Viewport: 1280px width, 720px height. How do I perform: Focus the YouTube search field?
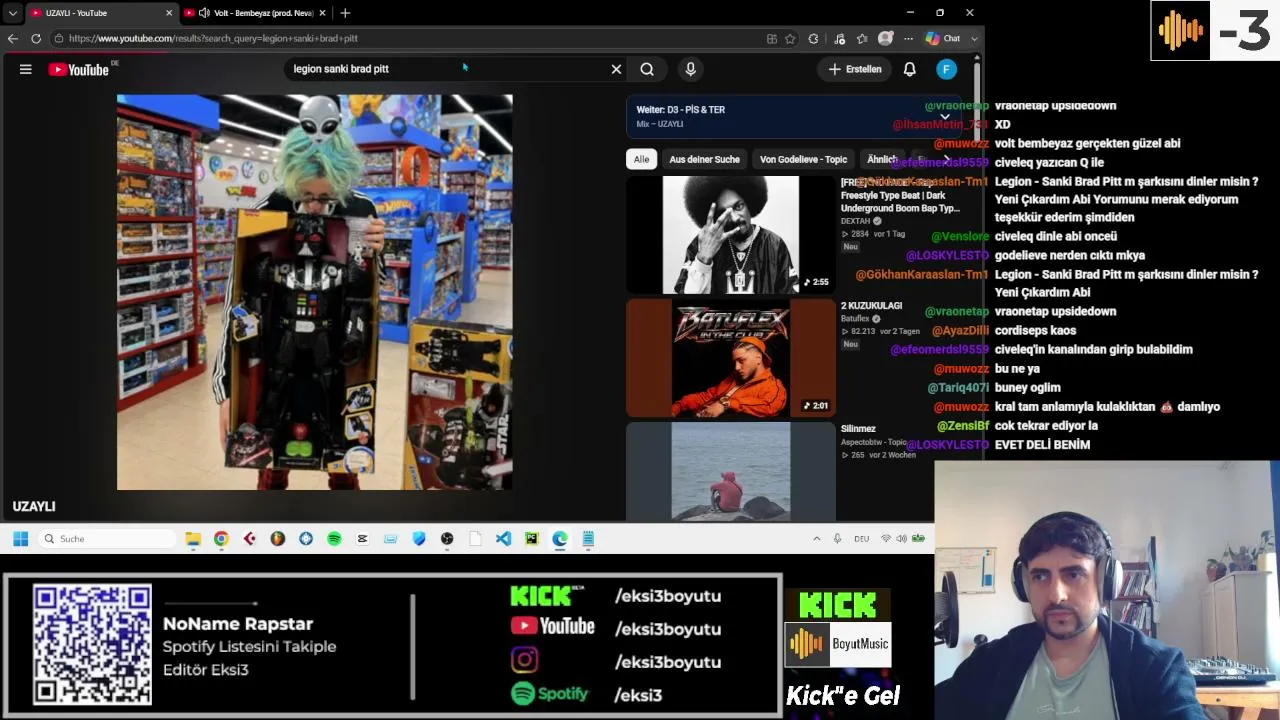pos(445,69)
